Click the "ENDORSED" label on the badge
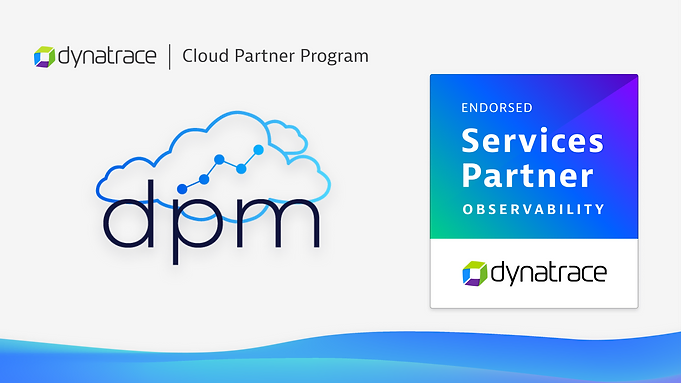Image resolution: width=681 pixels, height=383 pixels. pos(497,108)
